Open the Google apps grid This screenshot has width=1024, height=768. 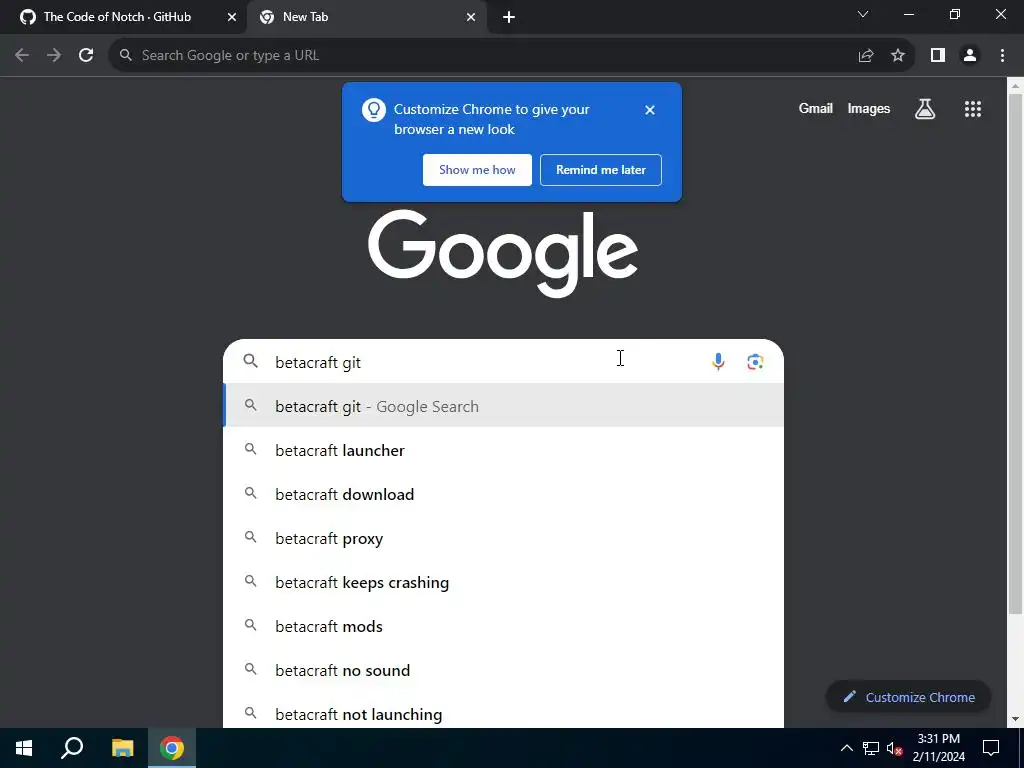[973, 109]
